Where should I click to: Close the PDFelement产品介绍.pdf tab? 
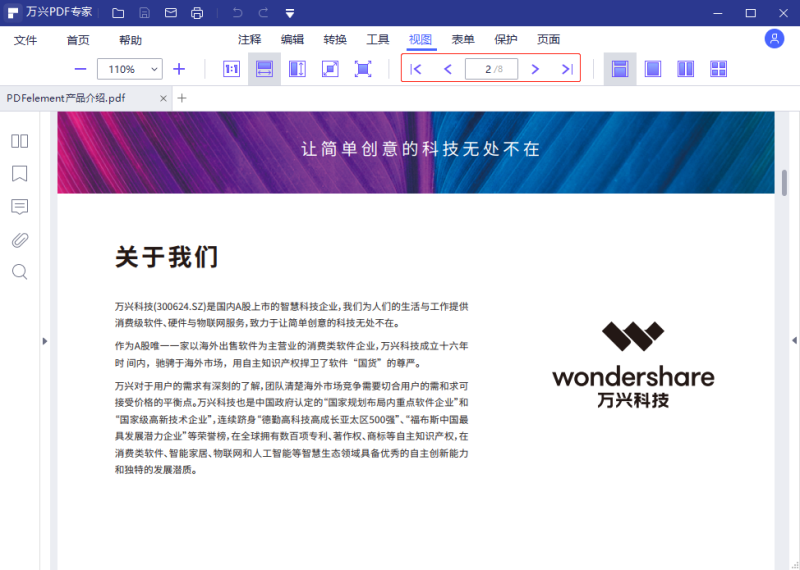[163, 98]
